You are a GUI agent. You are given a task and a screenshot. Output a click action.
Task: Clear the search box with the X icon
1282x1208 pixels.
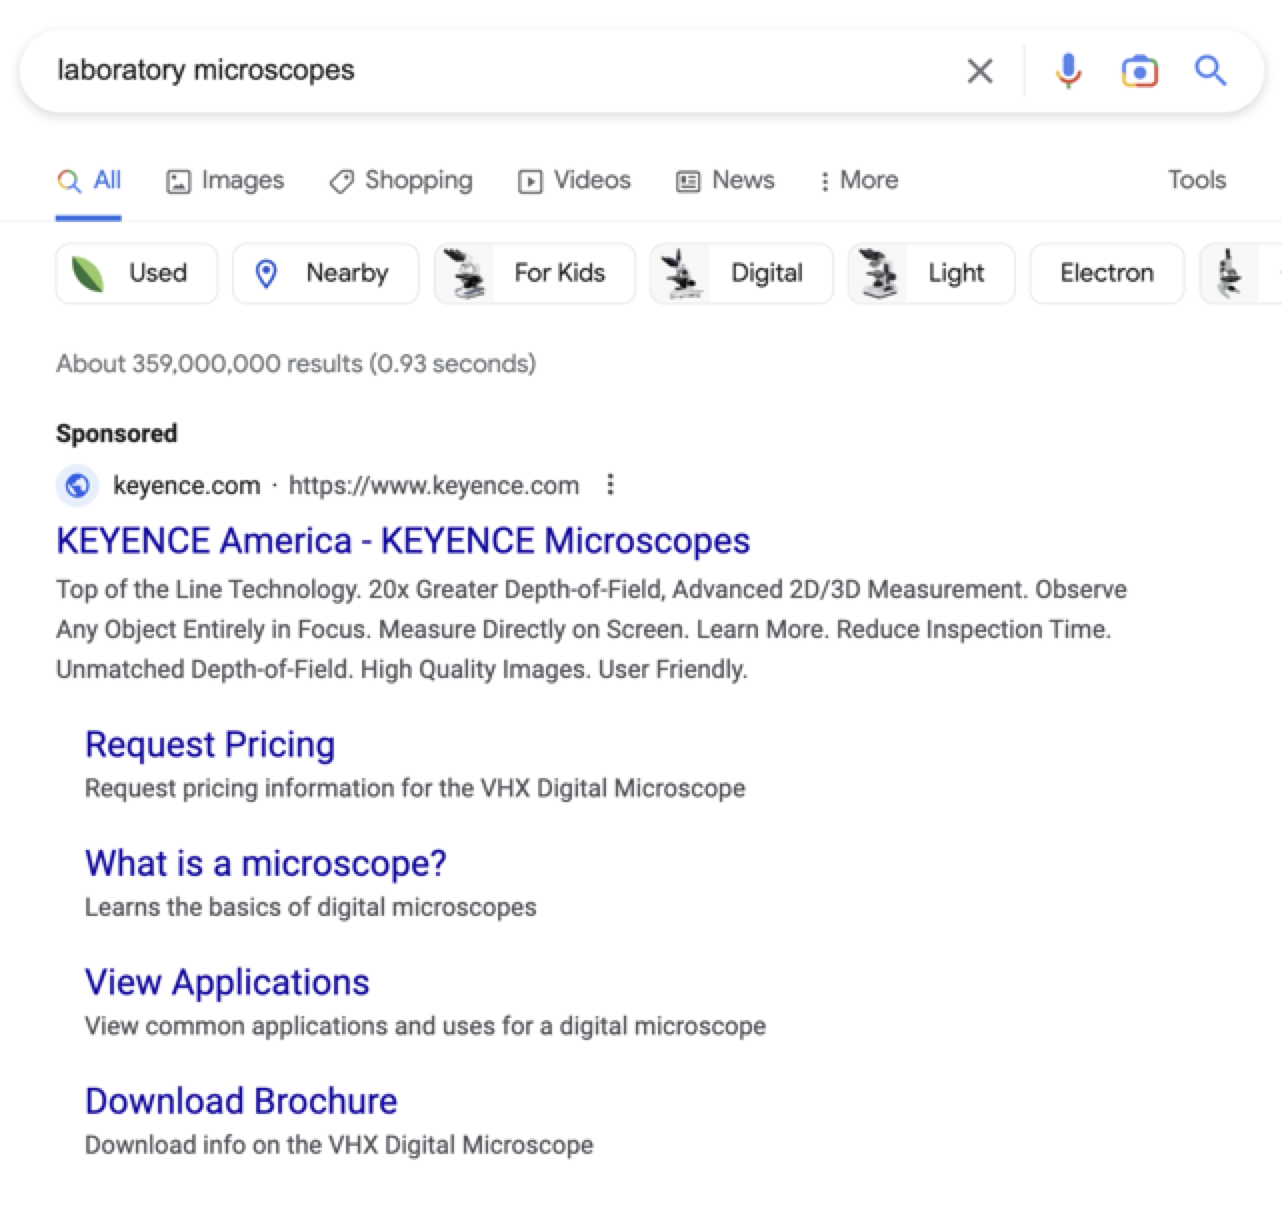[980, 71]
